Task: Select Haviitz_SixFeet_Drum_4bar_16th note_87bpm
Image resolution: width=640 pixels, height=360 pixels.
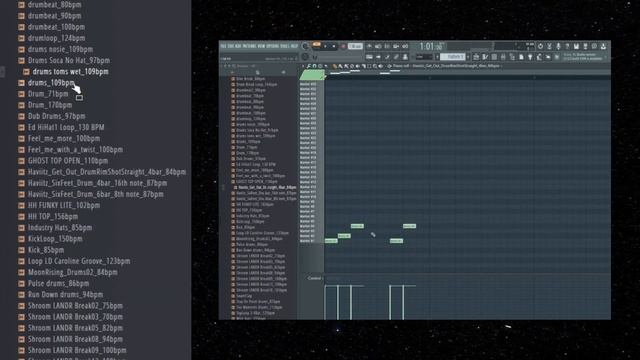Action: (97, 183)
